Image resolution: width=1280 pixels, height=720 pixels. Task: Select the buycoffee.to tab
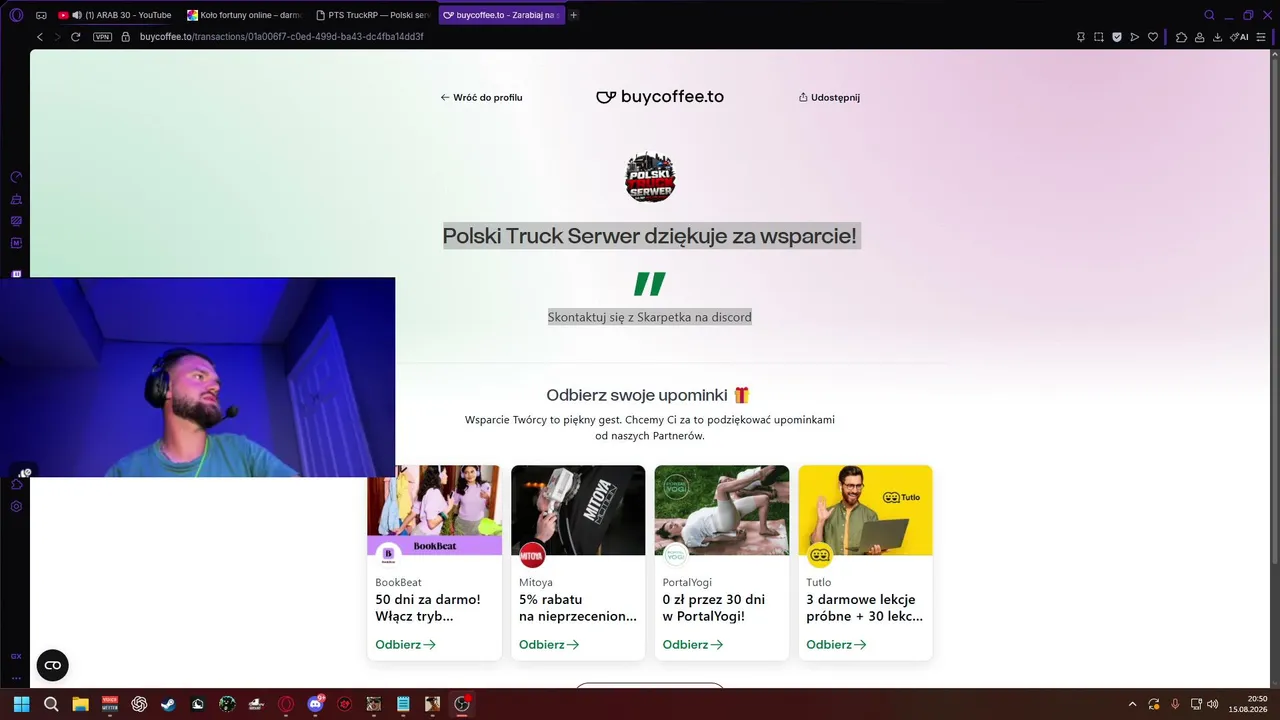502,15
